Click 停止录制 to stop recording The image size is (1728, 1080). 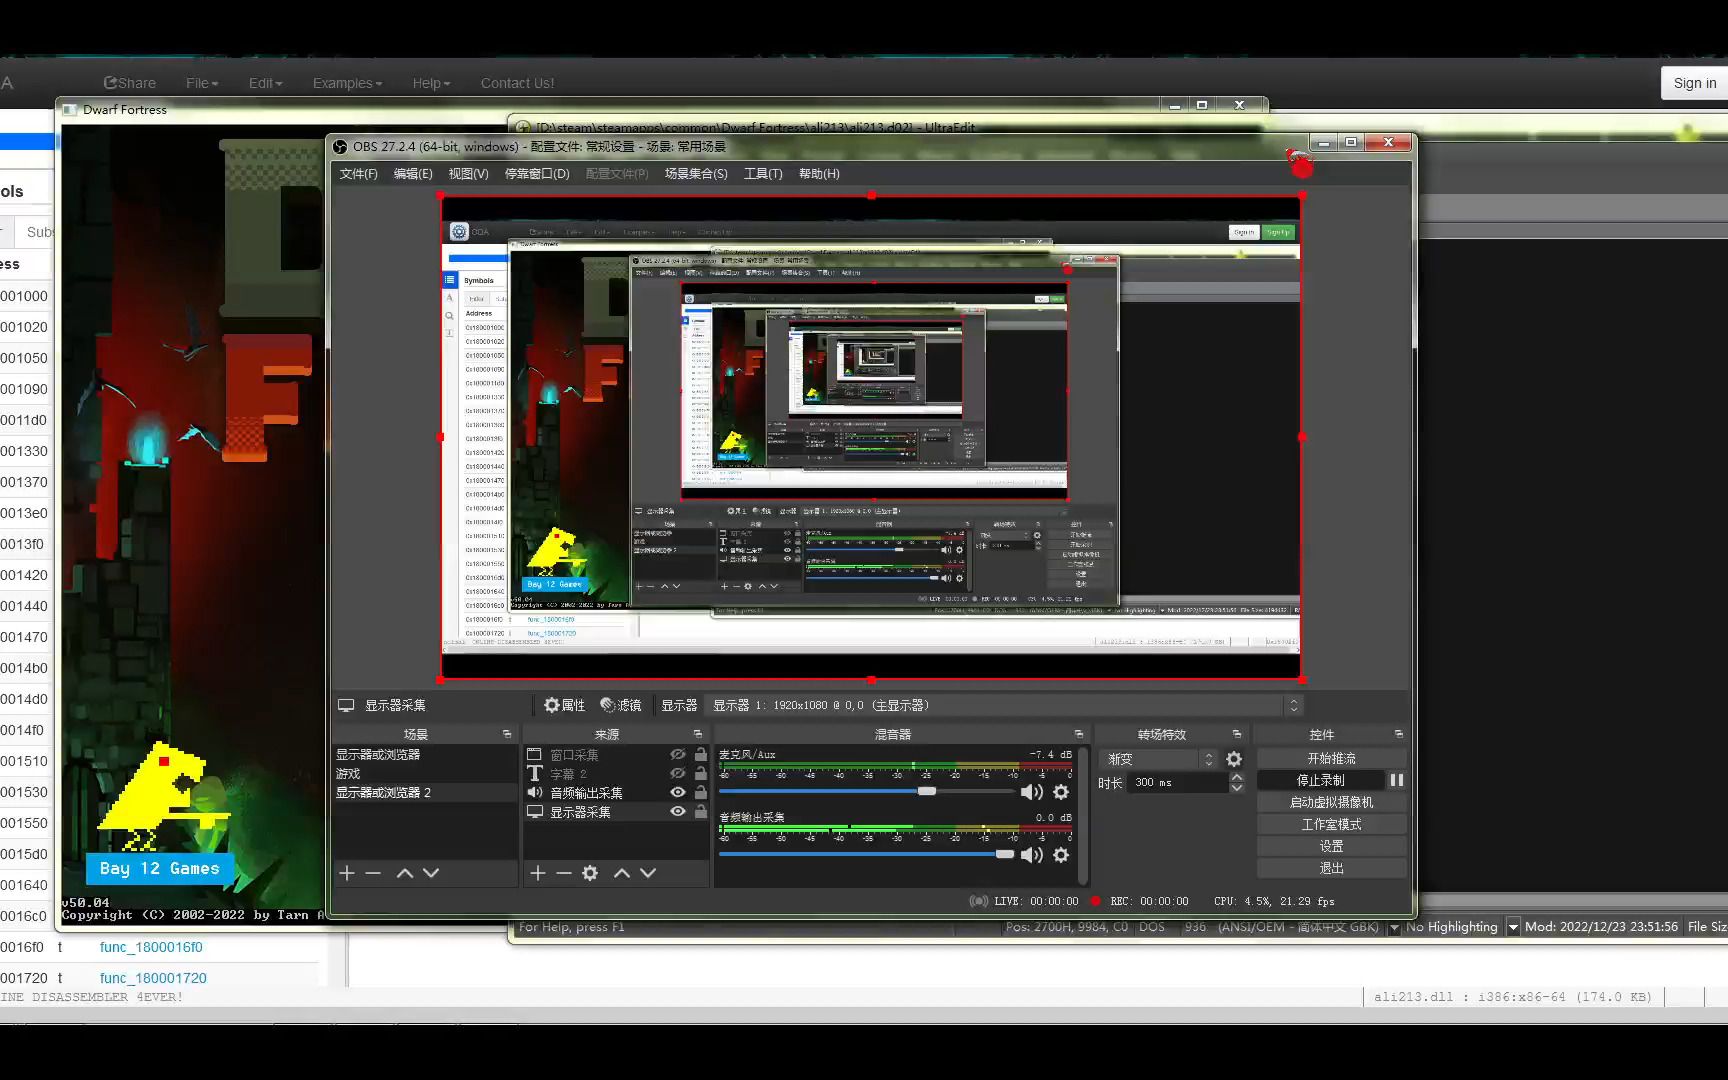tap(1320, 780)
